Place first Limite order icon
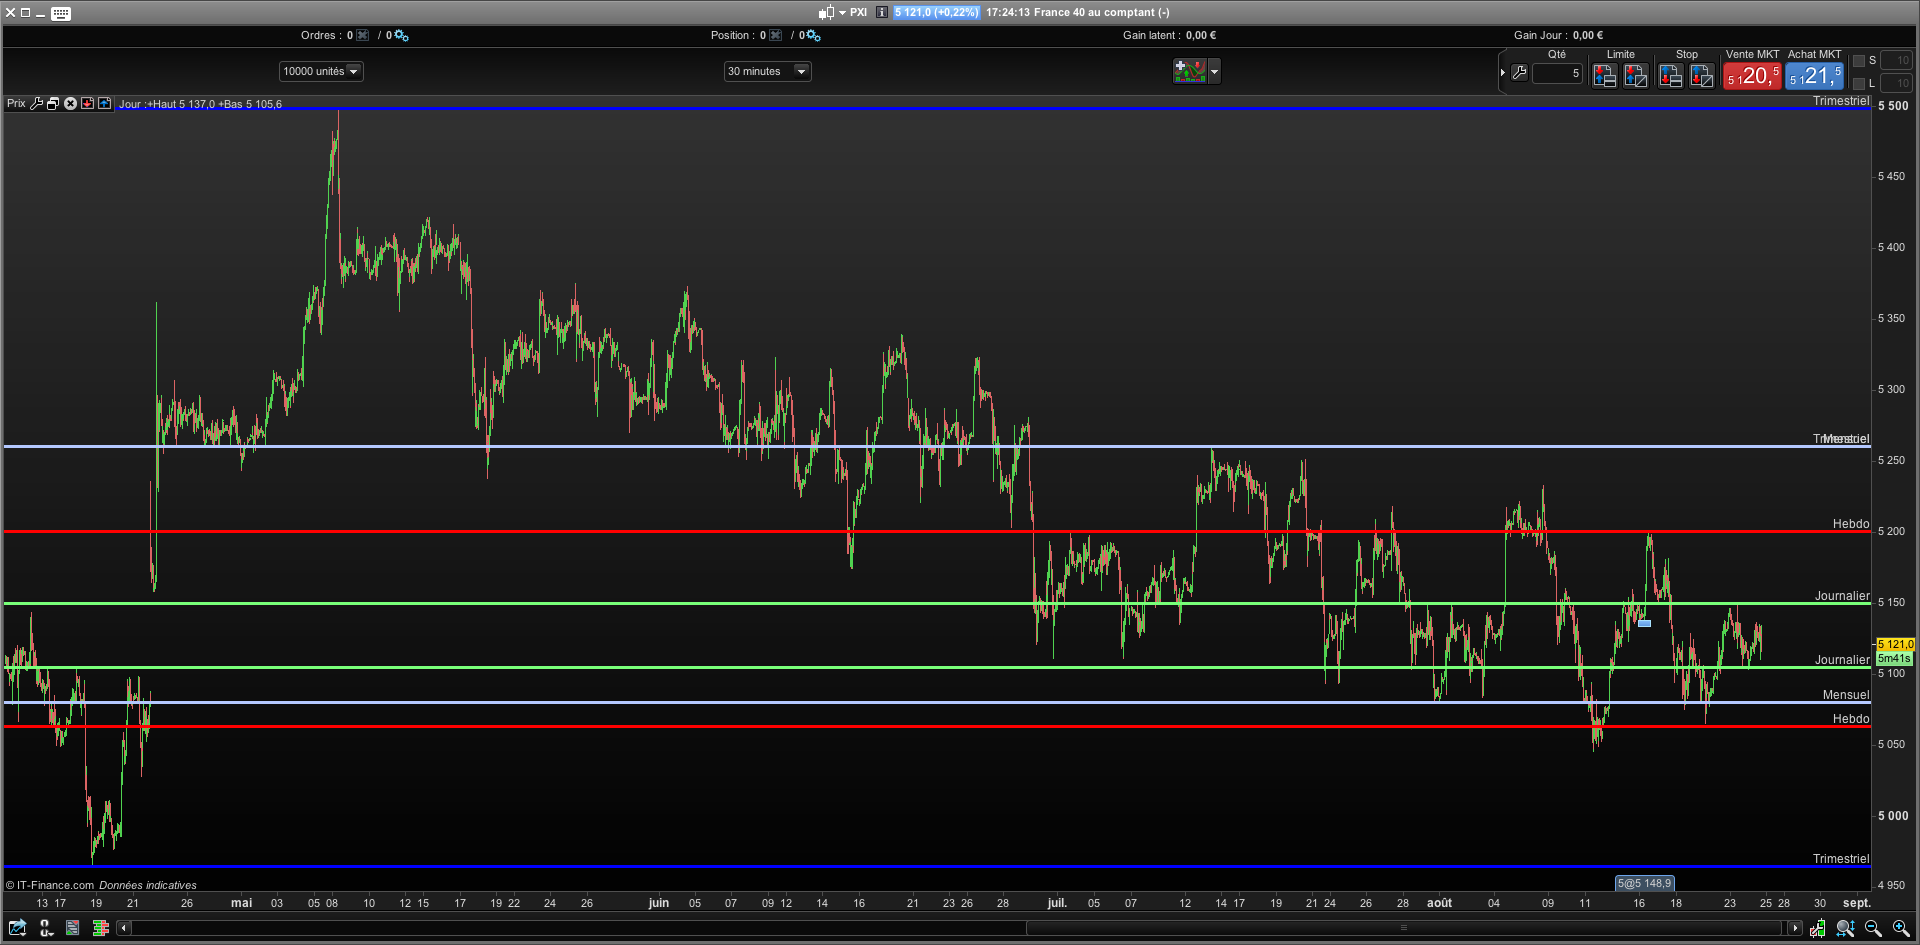 pyautogui.click(x=1605, y=75)
